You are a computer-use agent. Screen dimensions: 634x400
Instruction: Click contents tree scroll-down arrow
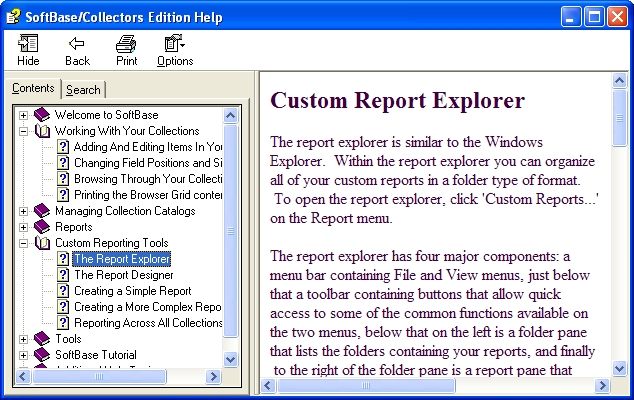click(x=230, y=359)
